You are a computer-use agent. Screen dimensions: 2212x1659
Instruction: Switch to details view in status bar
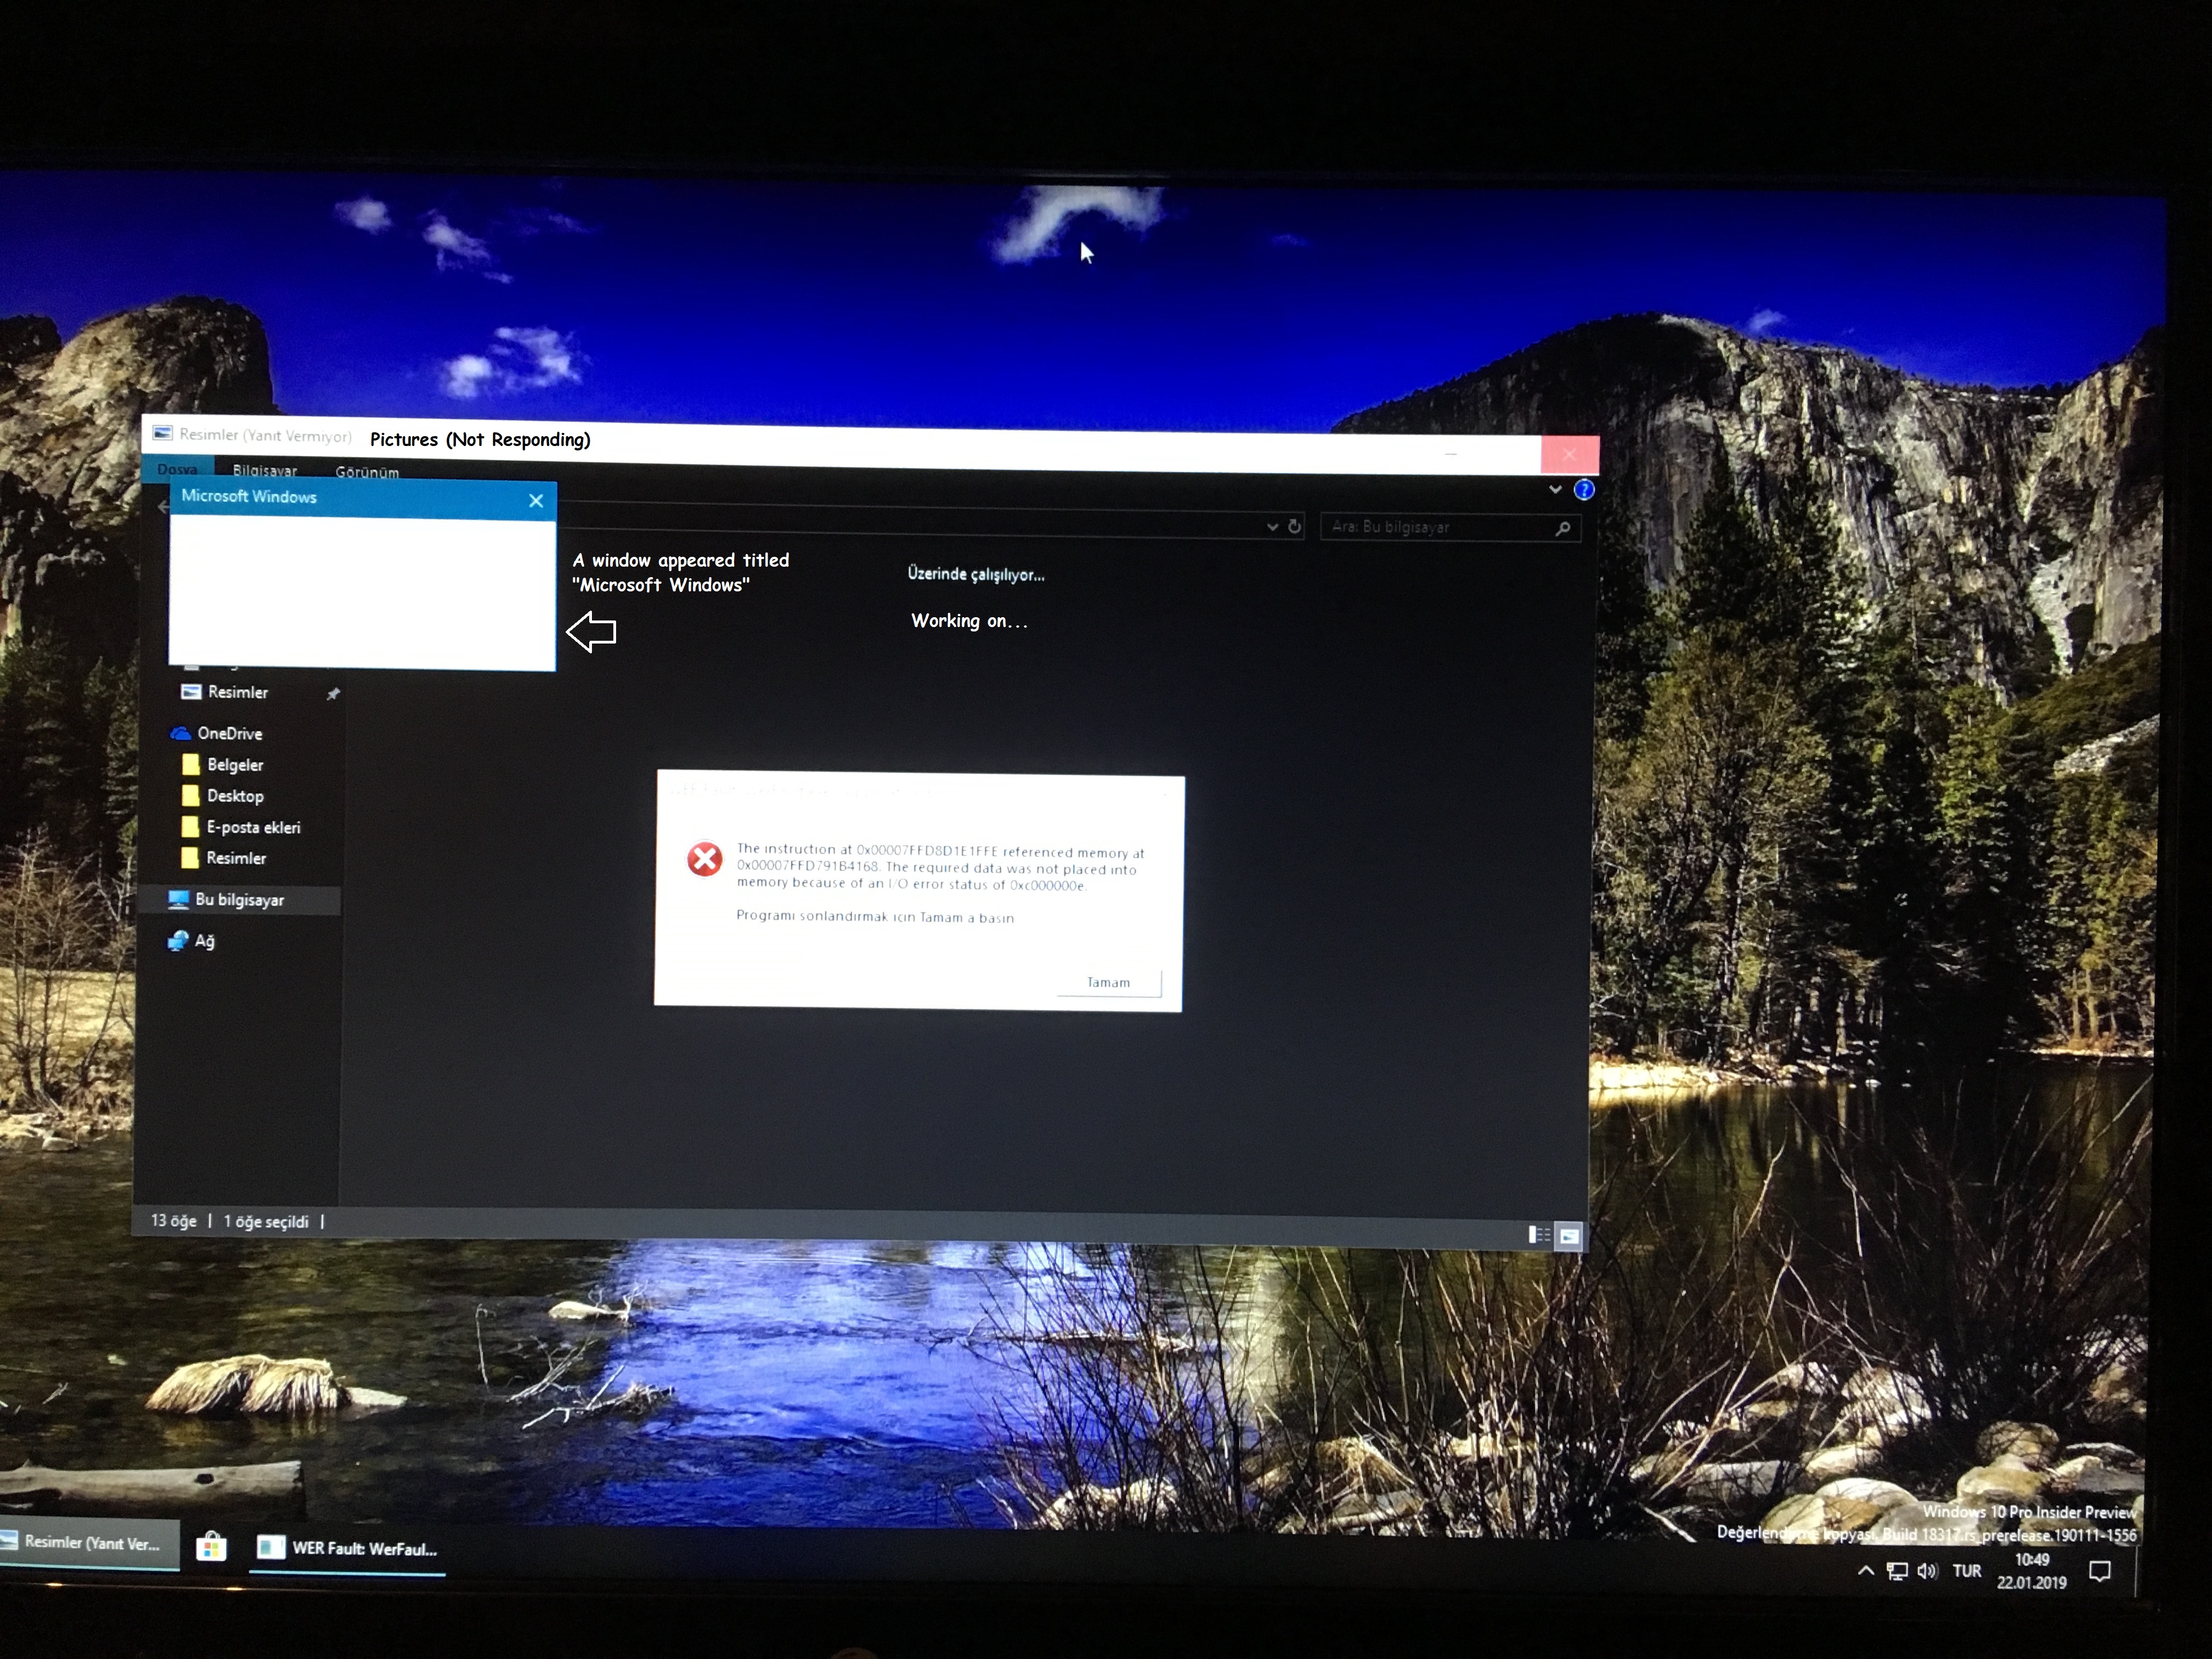pyautogui.click(x=1539, y=1235)
